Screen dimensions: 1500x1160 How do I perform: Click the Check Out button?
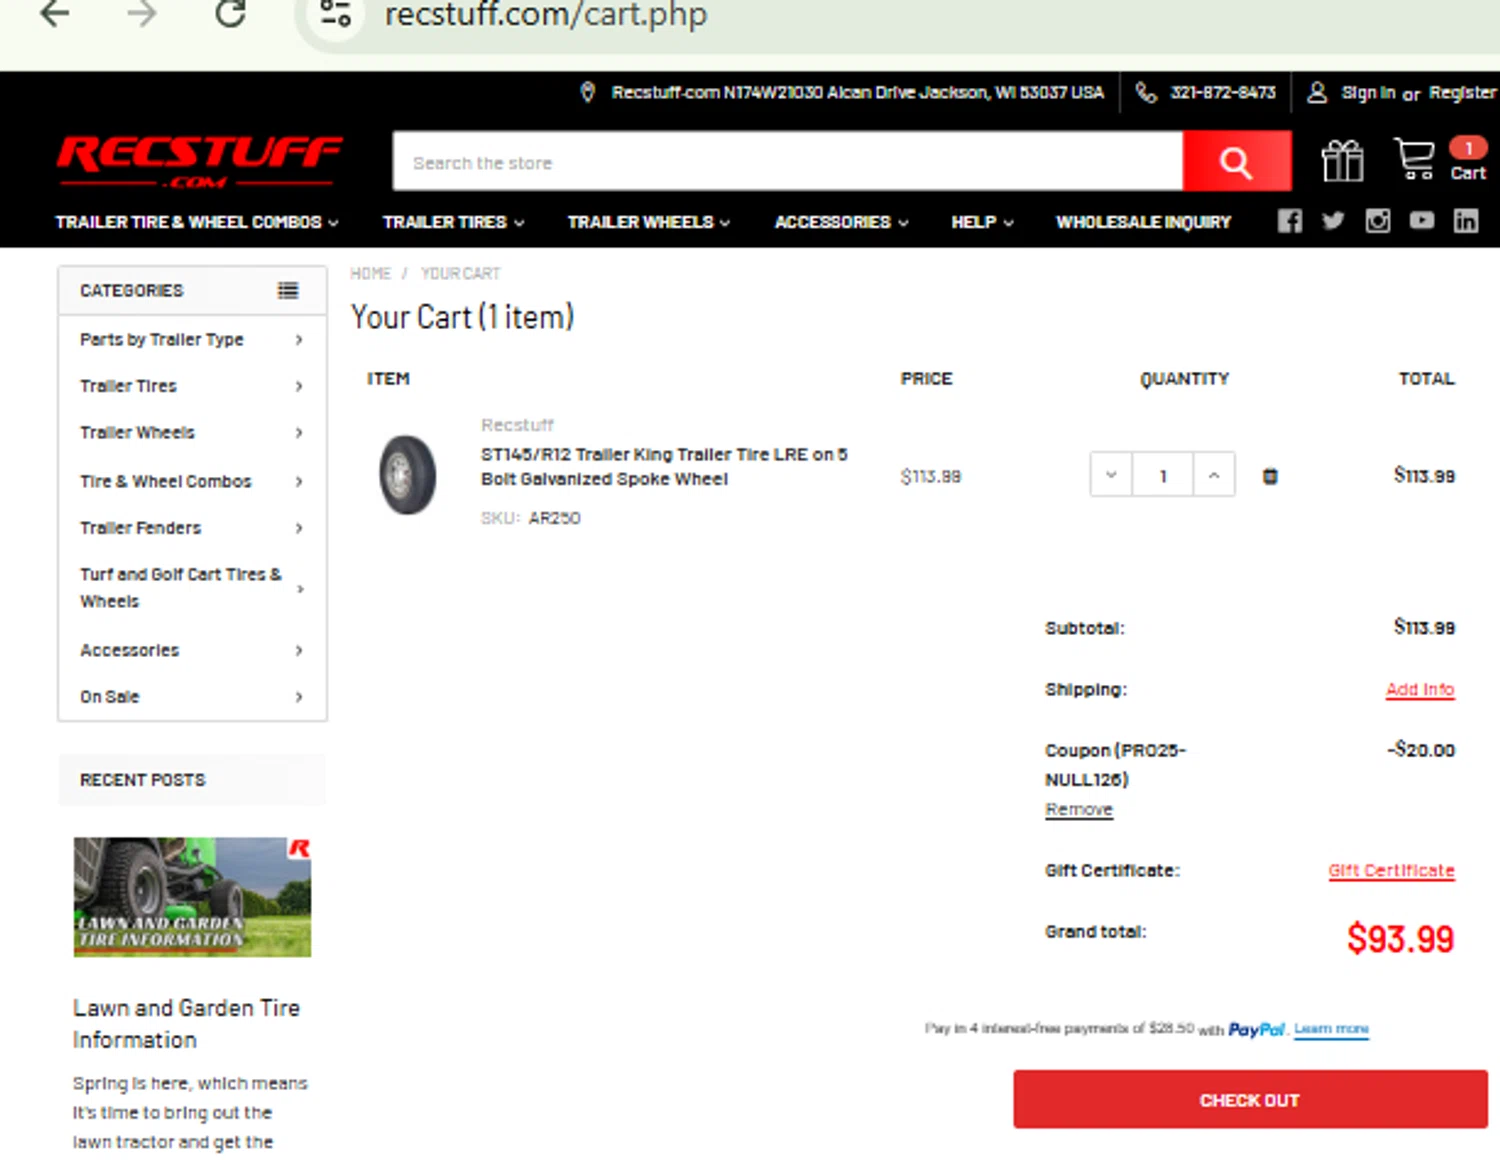1250,1100
